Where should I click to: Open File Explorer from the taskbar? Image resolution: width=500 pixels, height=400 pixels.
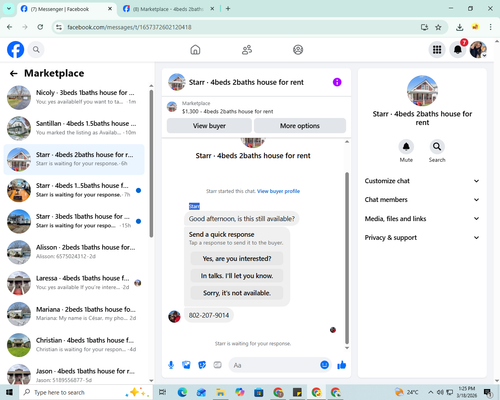tap(220, 392)
